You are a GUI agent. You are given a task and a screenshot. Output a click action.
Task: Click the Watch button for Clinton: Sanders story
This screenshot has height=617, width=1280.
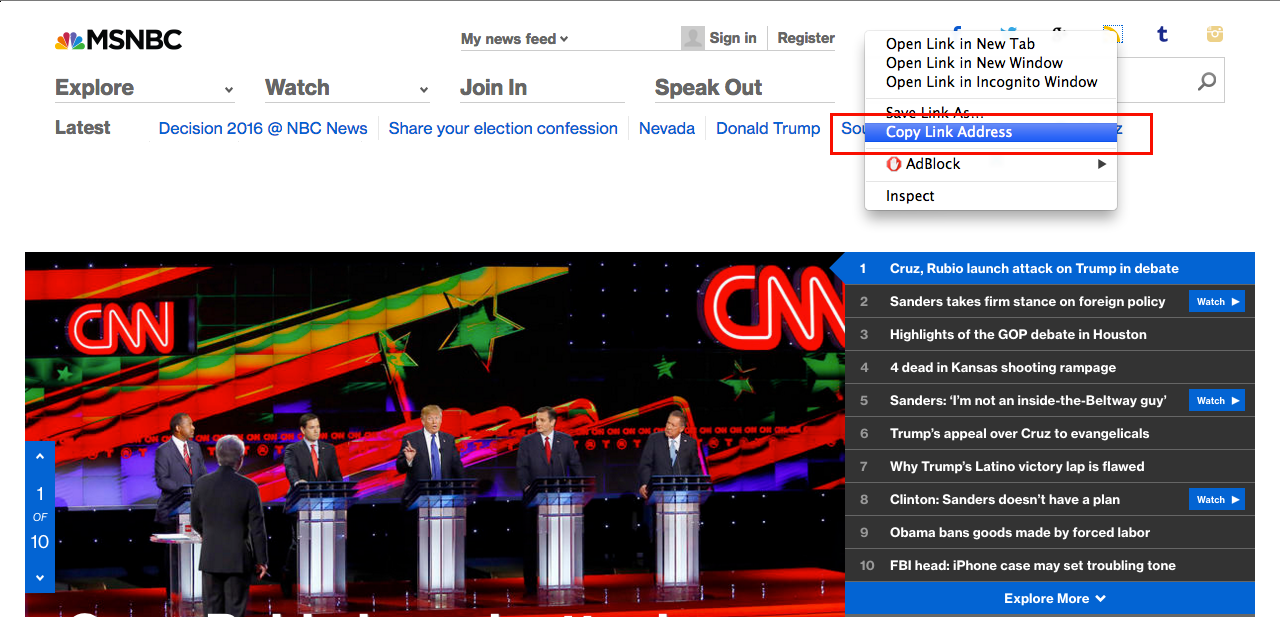pos(1216,499)
